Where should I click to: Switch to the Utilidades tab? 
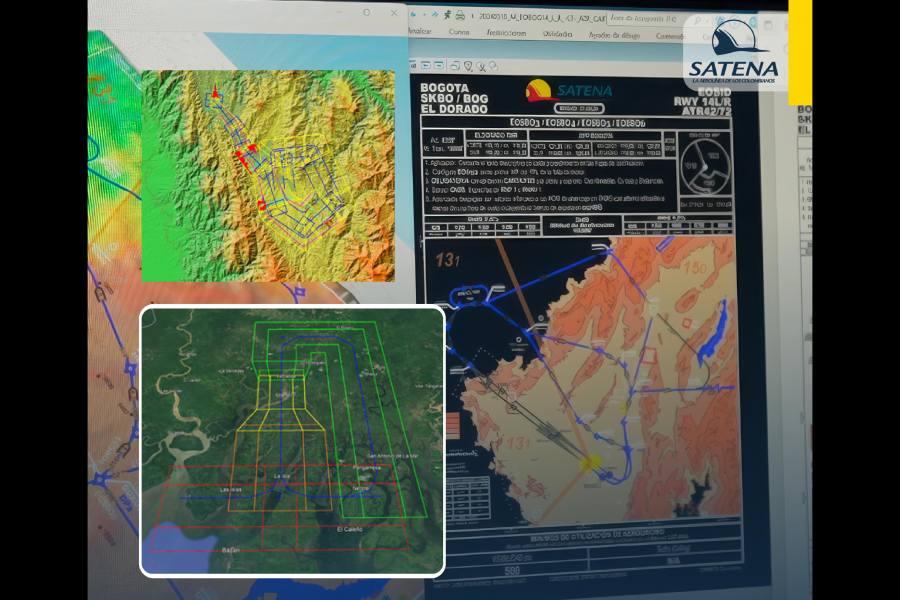point(557,33)
